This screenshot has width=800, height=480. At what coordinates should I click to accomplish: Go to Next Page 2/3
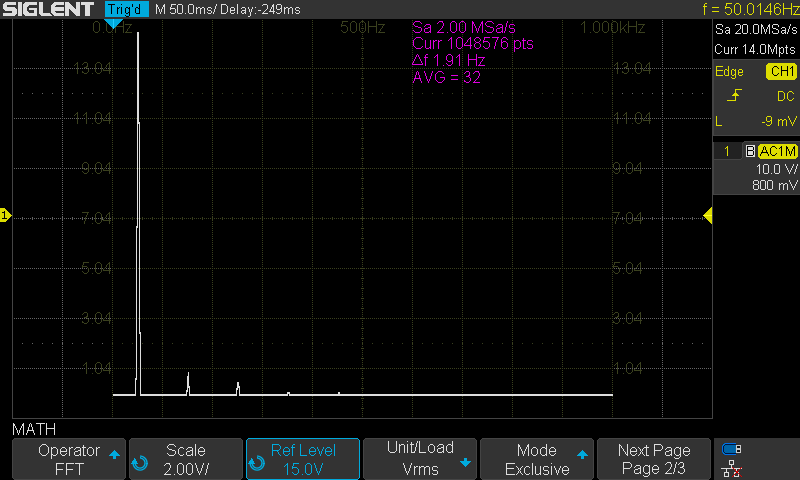[x=654, y=459]
